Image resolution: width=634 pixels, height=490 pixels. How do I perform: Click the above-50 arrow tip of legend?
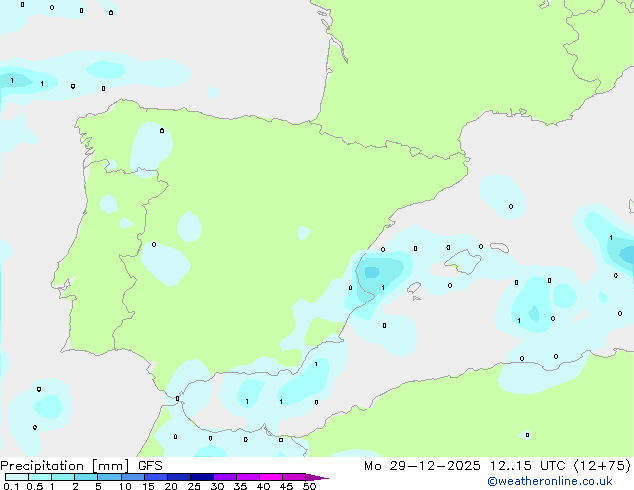pos(317,477)
